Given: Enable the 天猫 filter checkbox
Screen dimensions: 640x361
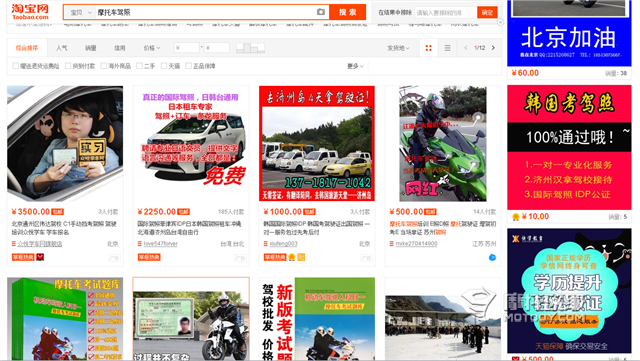Looking at the screenshot, I should 164,66.
